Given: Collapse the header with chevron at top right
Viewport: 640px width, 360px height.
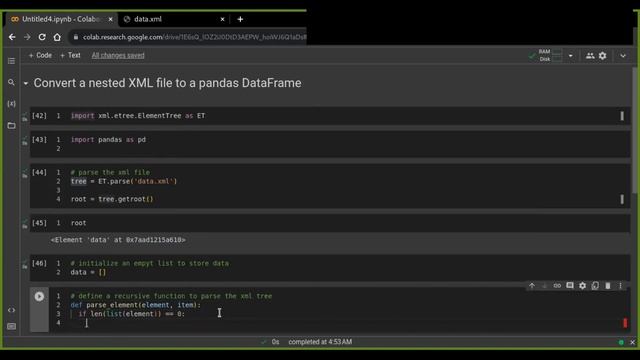Looking at the screenshot, I should [x=623, y=56].
